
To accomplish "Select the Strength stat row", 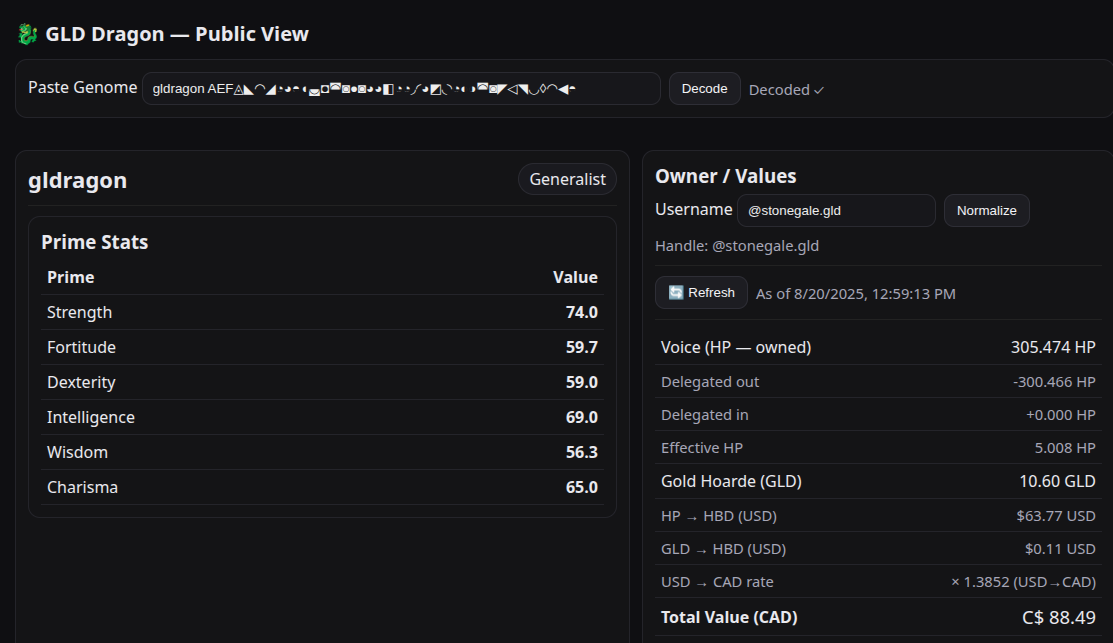I will point(322,312).
